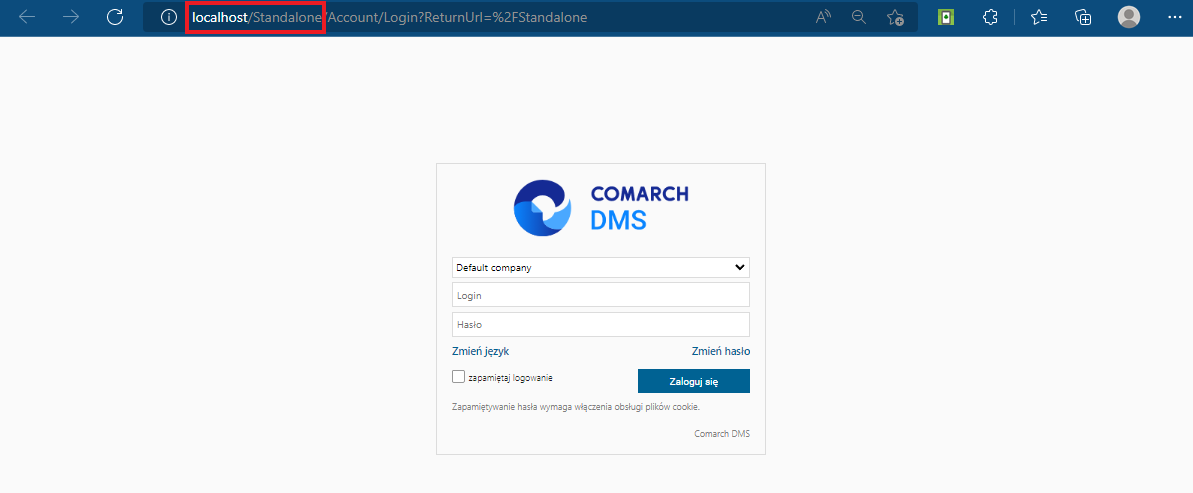Click the Zmień język link
The height and width of the screenshot is (493, 1193).
[x=480, y=351]
